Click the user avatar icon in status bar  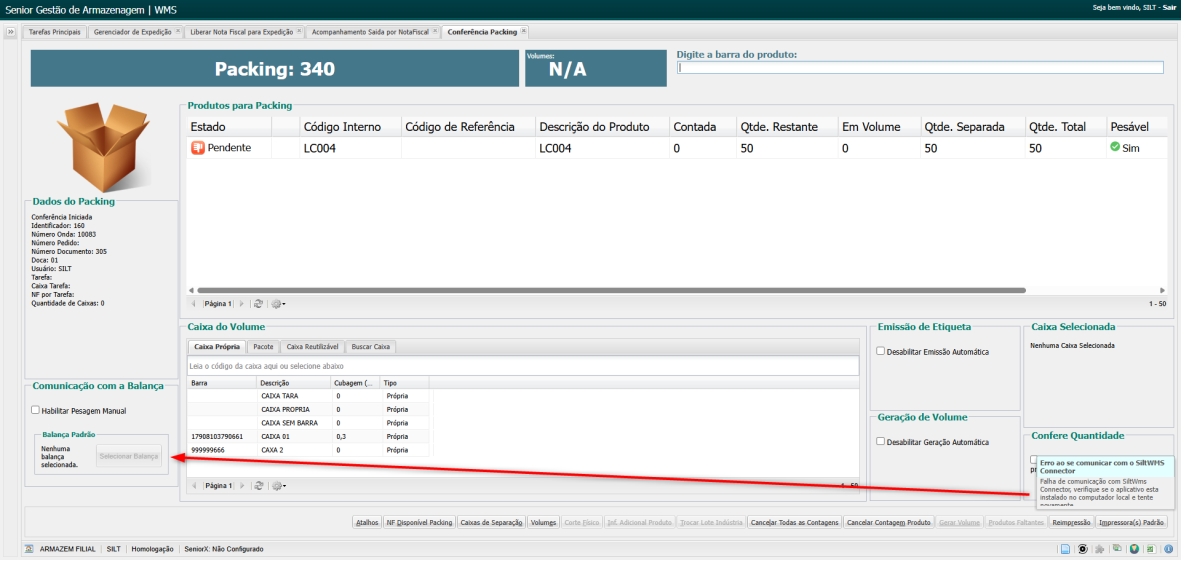coord(1134,549)
